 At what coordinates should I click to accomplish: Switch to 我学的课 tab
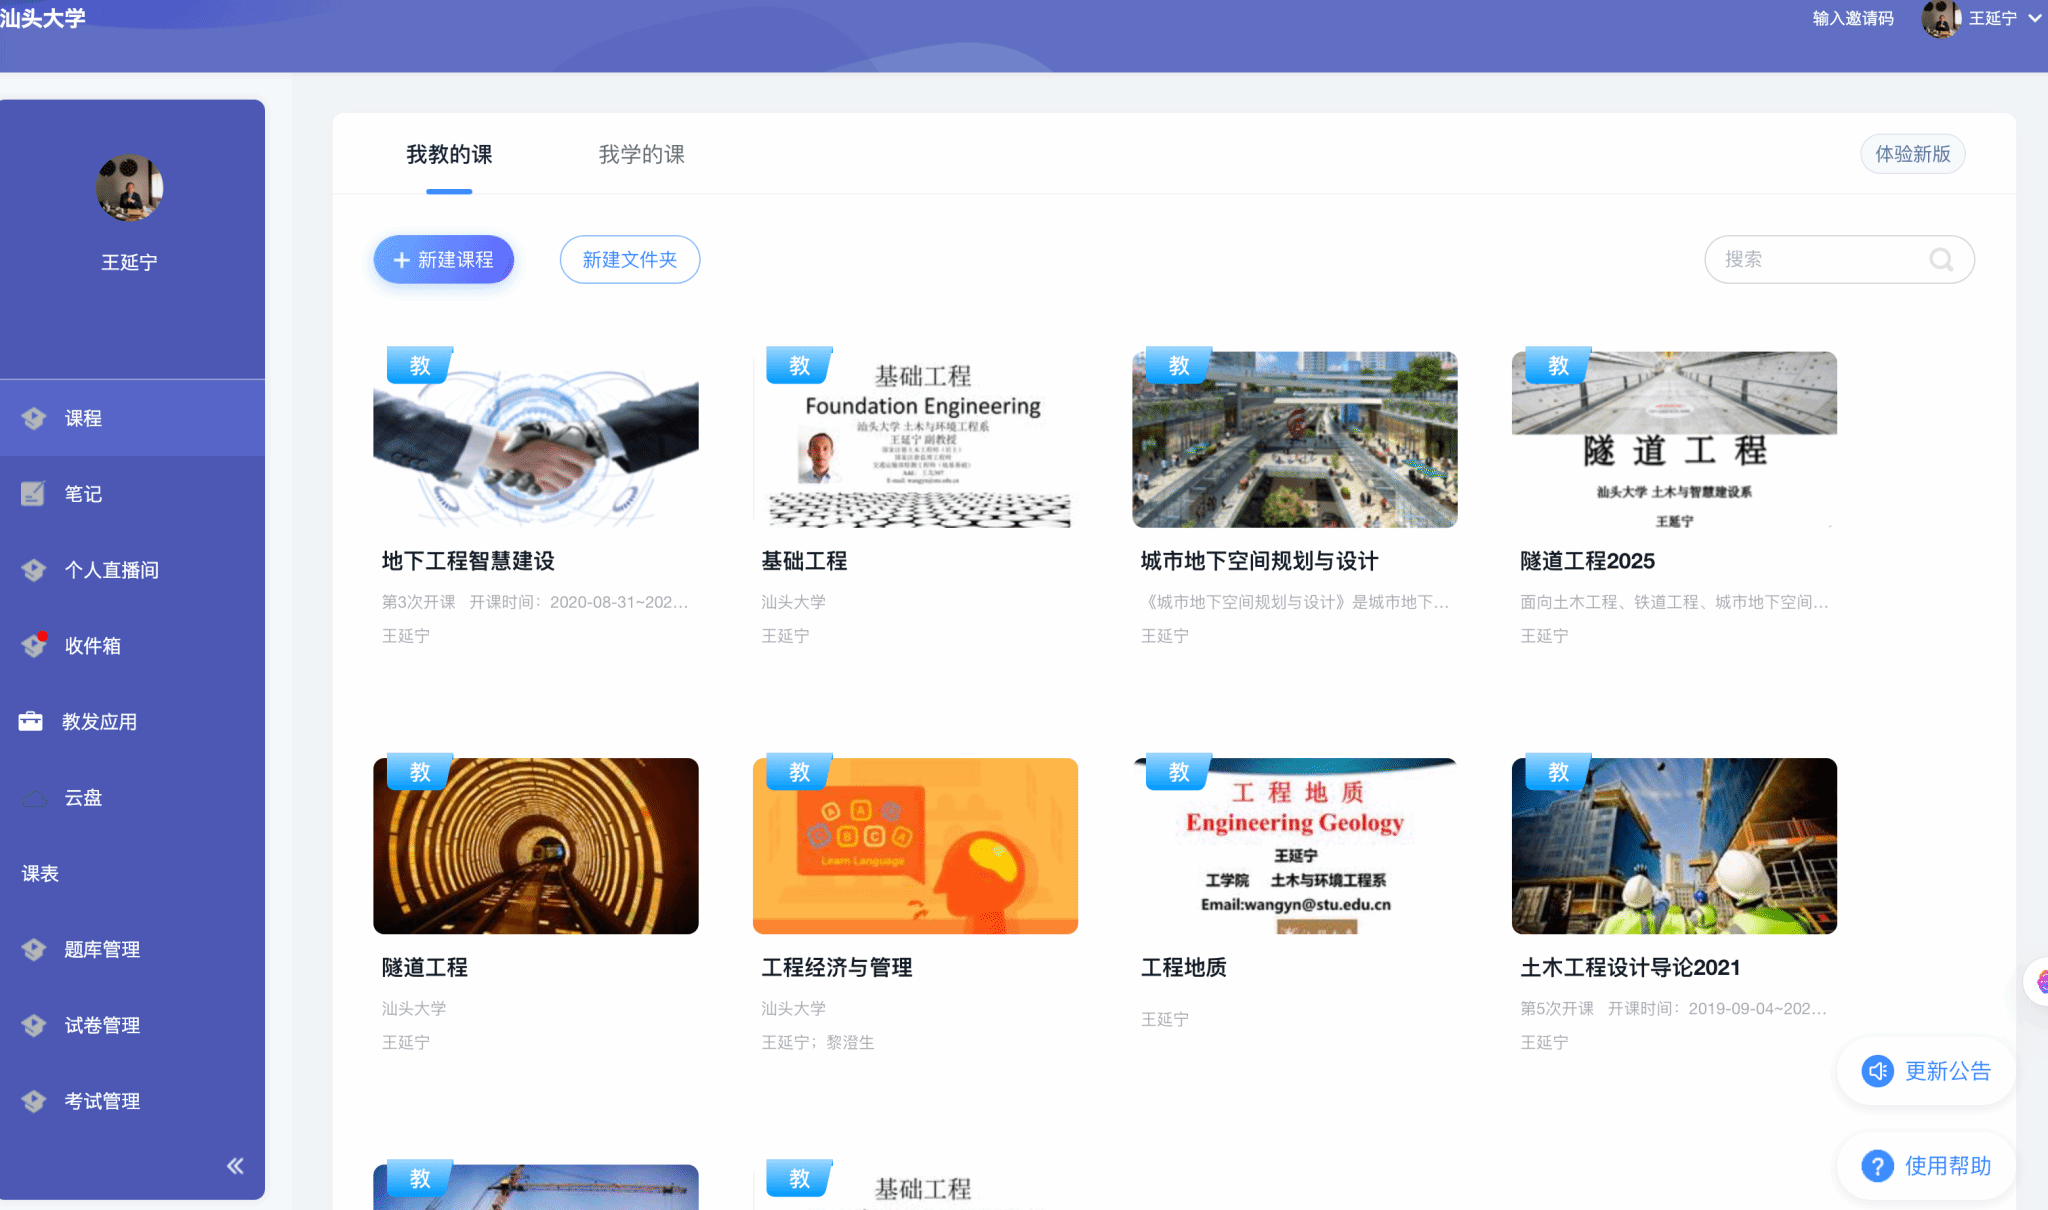641,155
